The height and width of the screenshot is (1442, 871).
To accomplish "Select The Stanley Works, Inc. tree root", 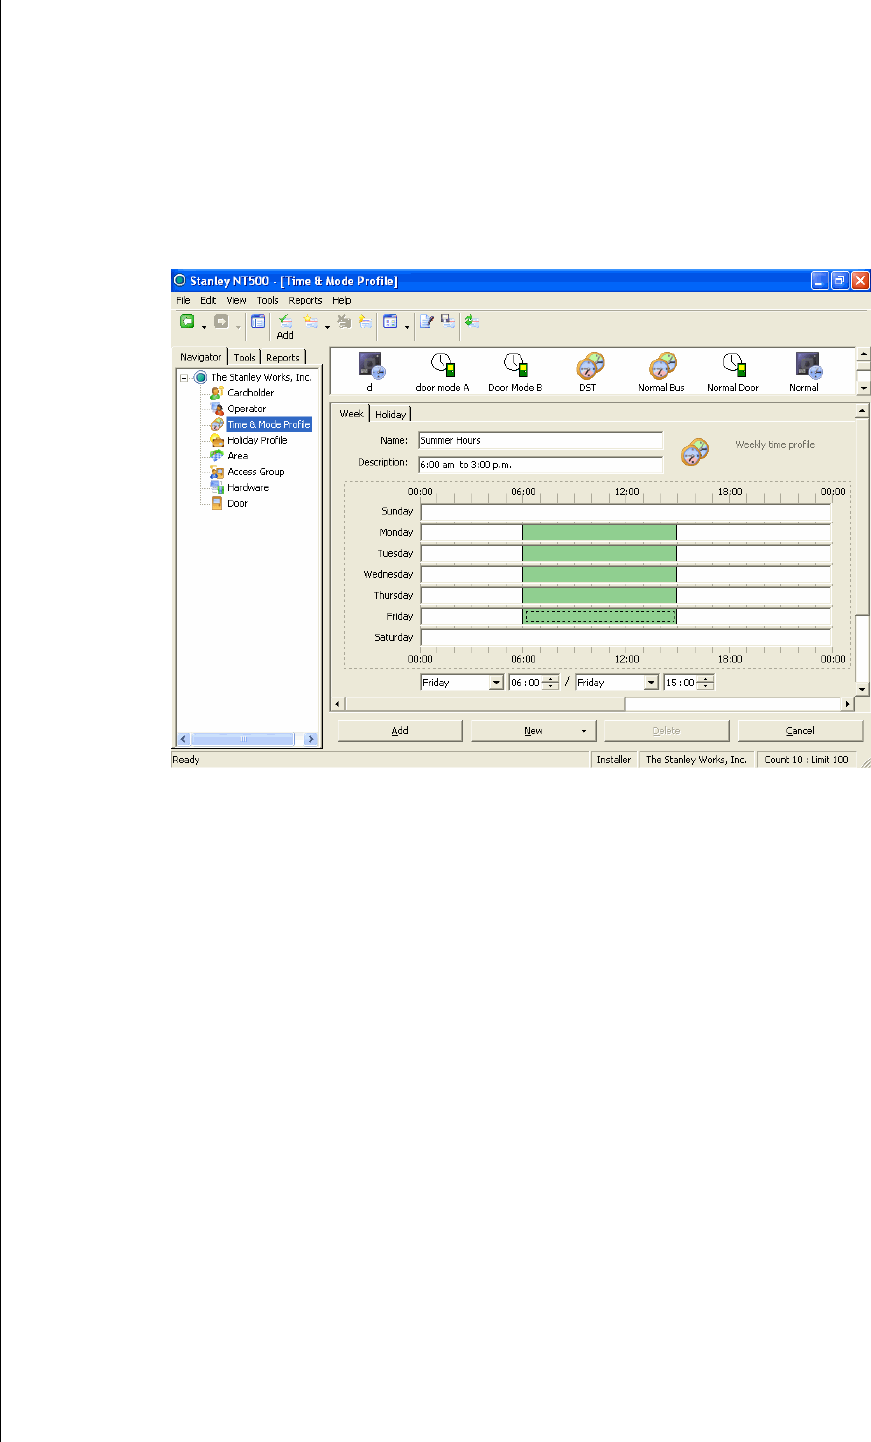I will tap(261, 378).
